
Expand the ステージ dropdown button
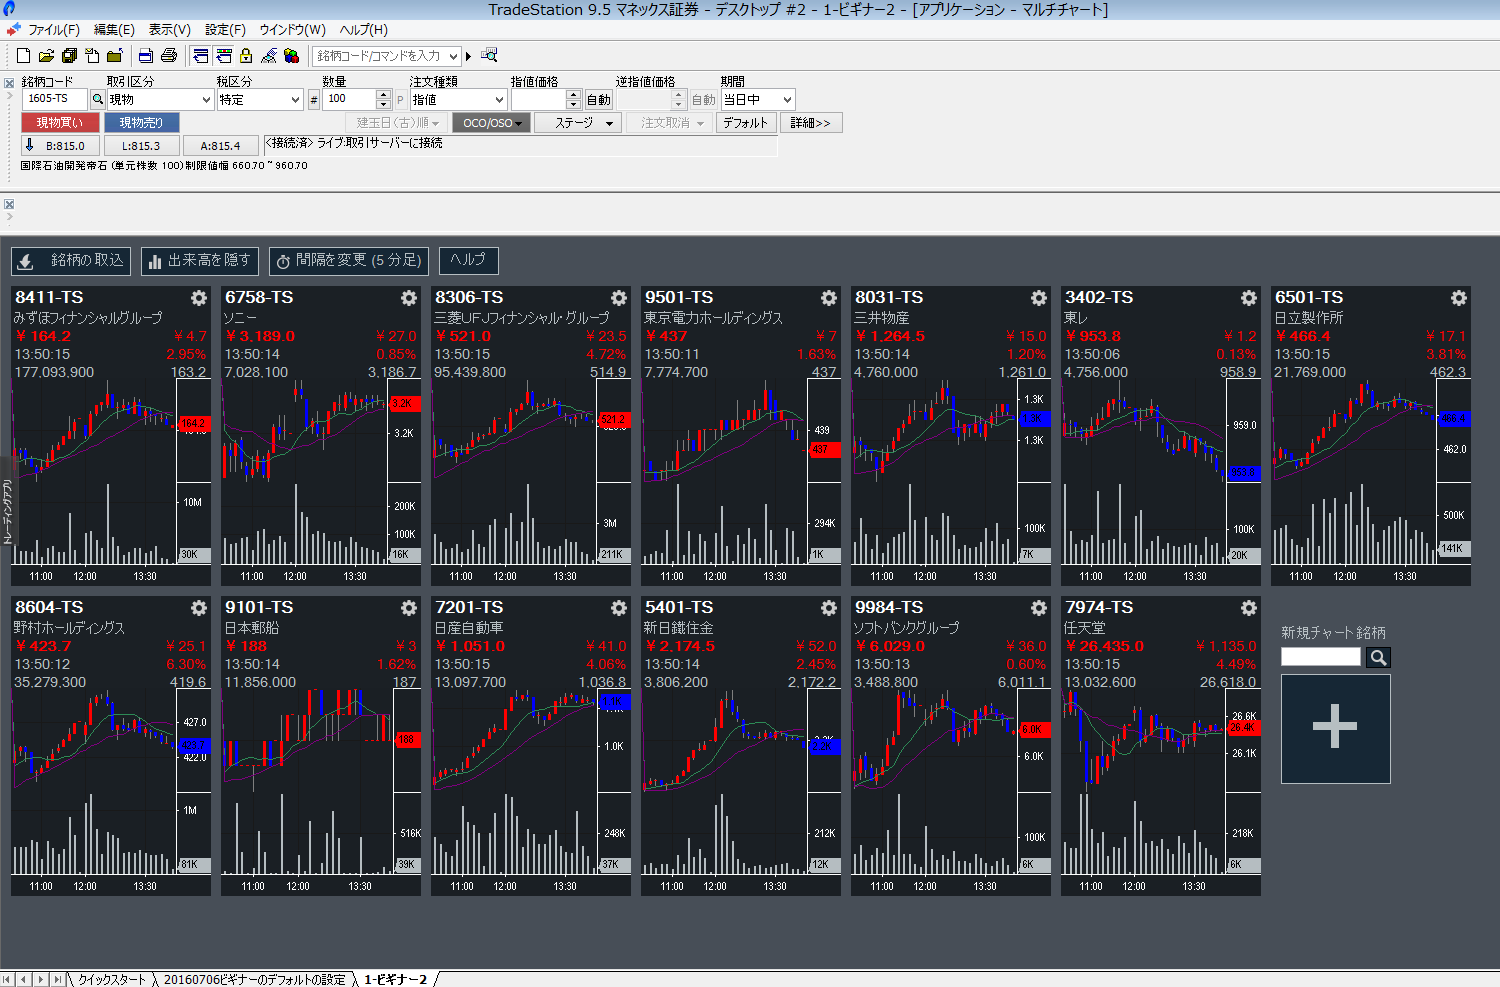point(578,123)
